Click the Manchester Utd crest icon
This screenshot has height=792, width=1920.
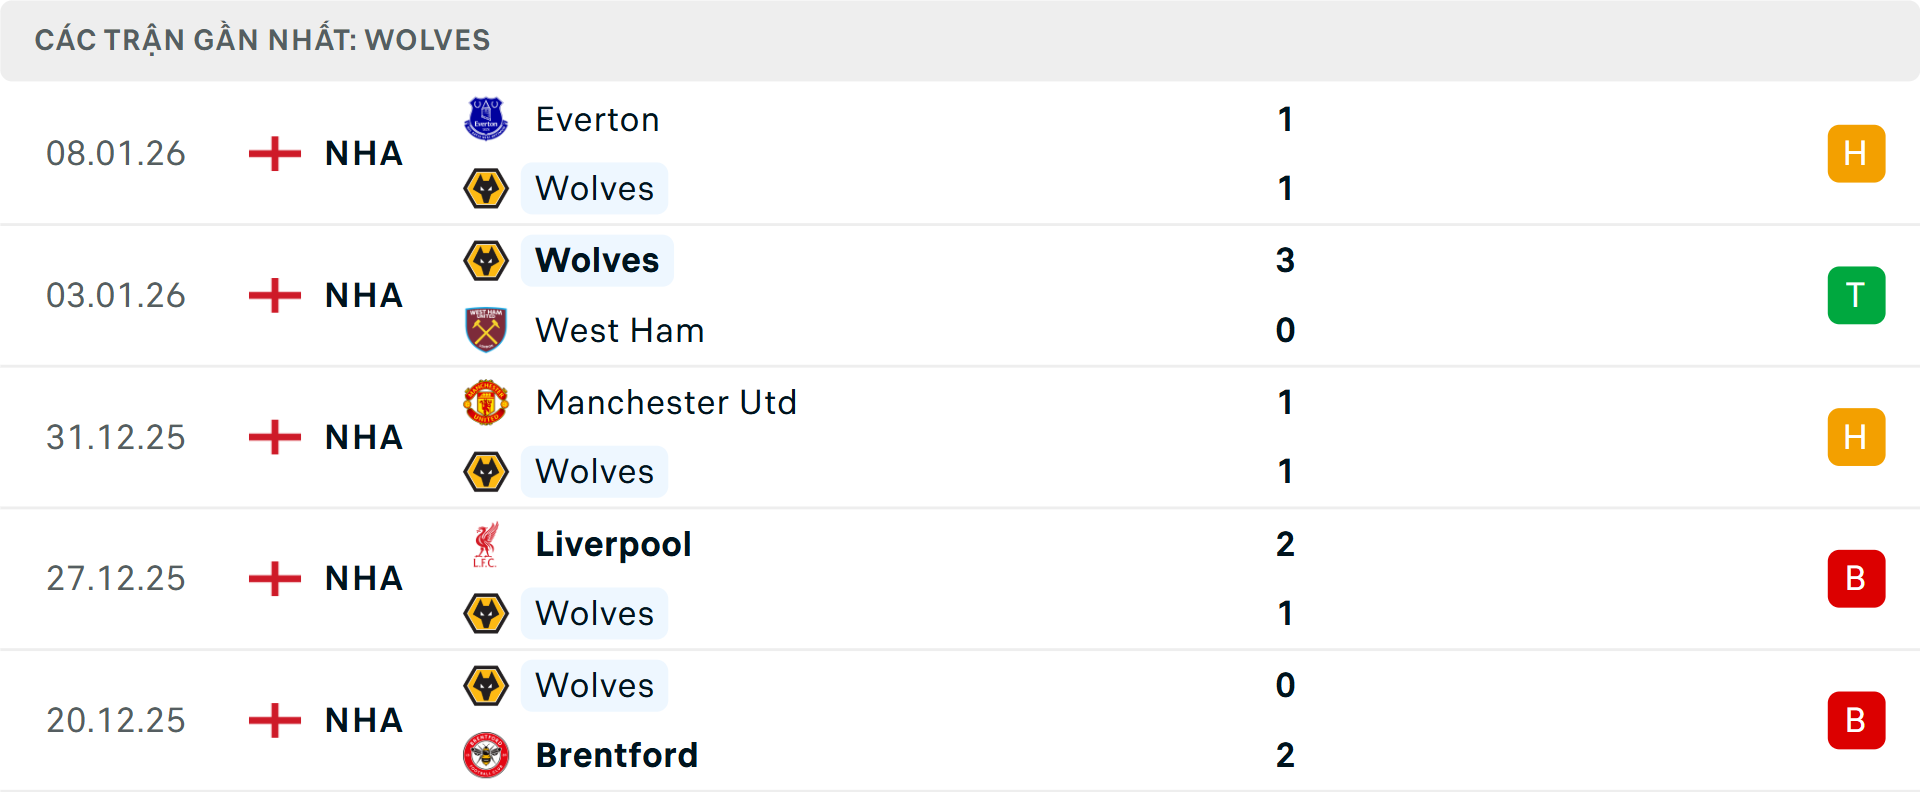(487, 403)
